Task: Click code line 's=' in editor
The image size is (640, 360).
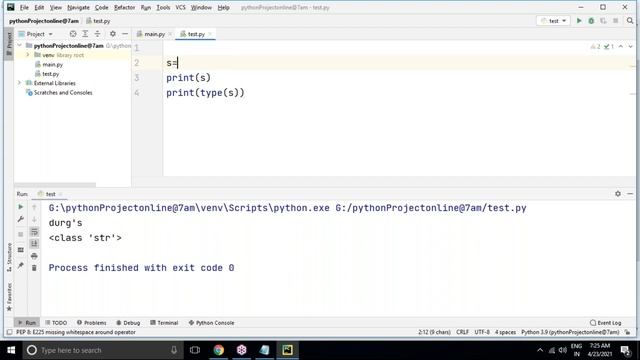Action: pyautogui.click(x=172, y=63)
